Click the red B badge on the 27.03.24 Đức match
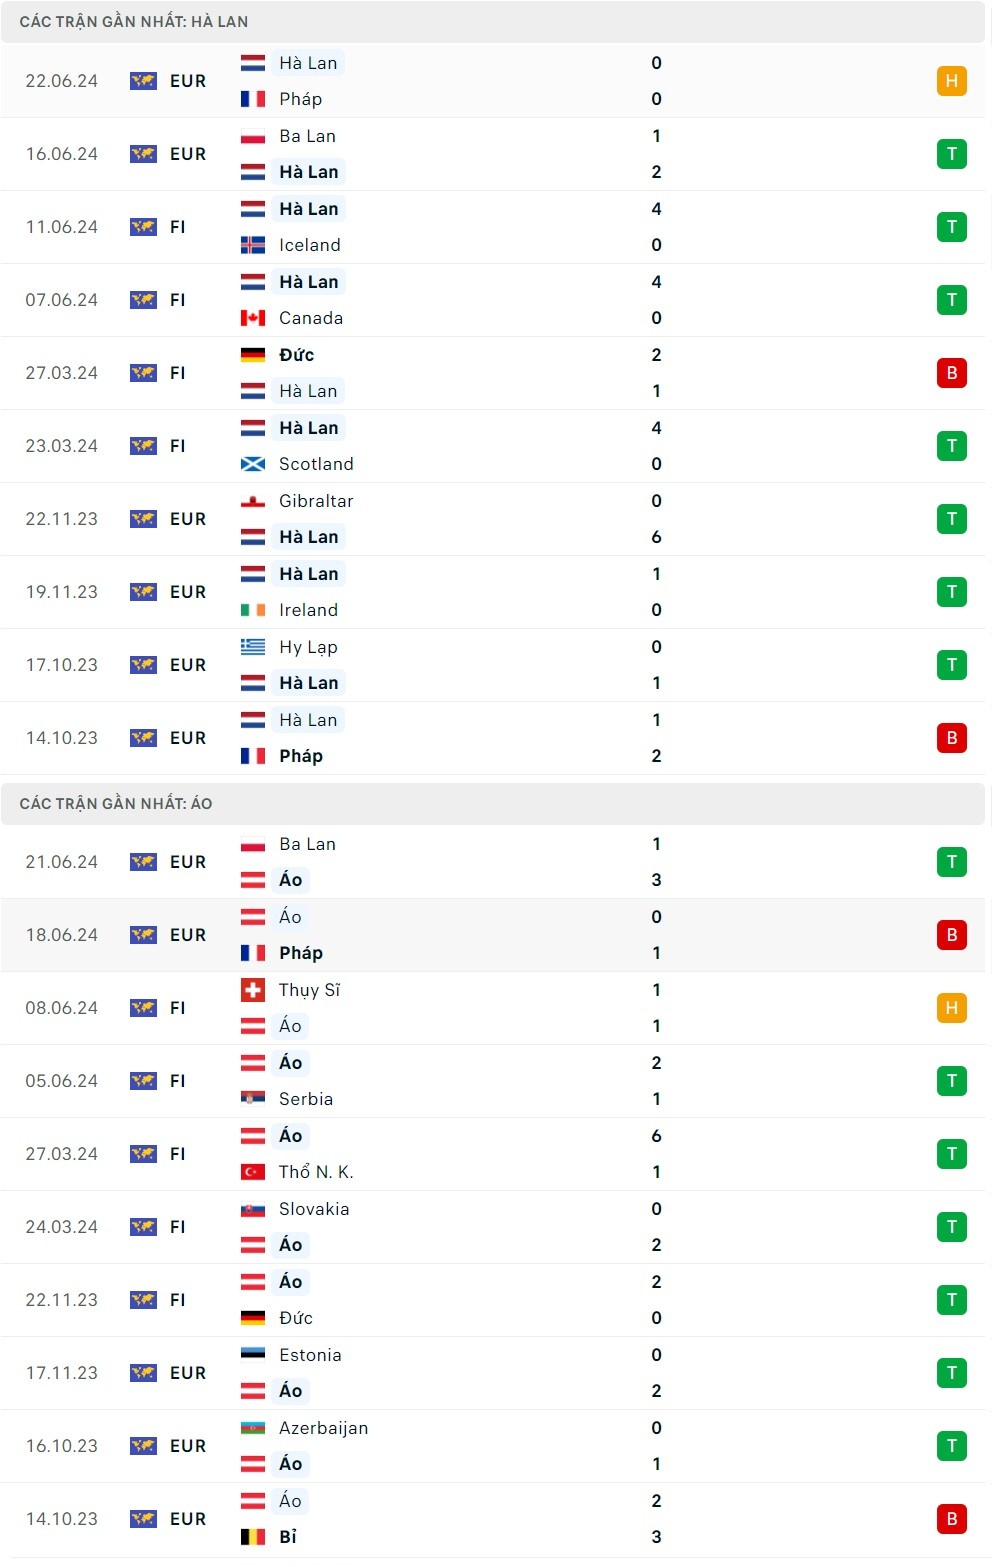Viewport: 998px width, 1567px height. click(x=951, y=373)
